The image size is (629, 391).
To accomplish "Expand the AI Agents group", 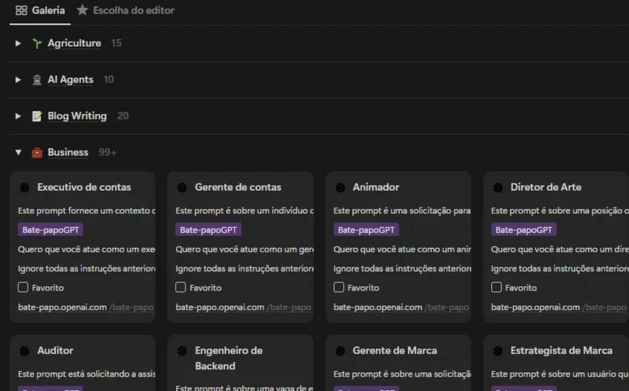I will 18,80.
